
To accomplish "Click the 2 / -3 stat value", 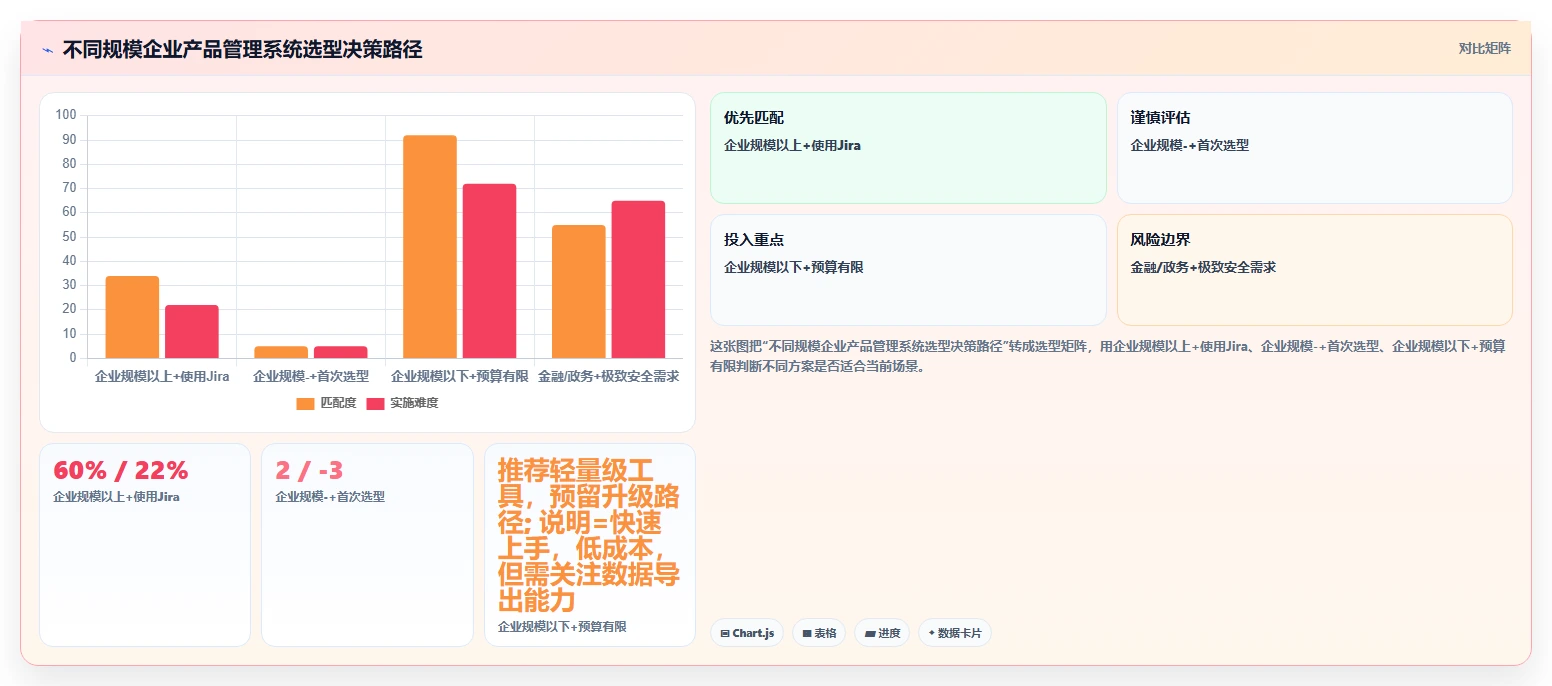I will (309, 470).
